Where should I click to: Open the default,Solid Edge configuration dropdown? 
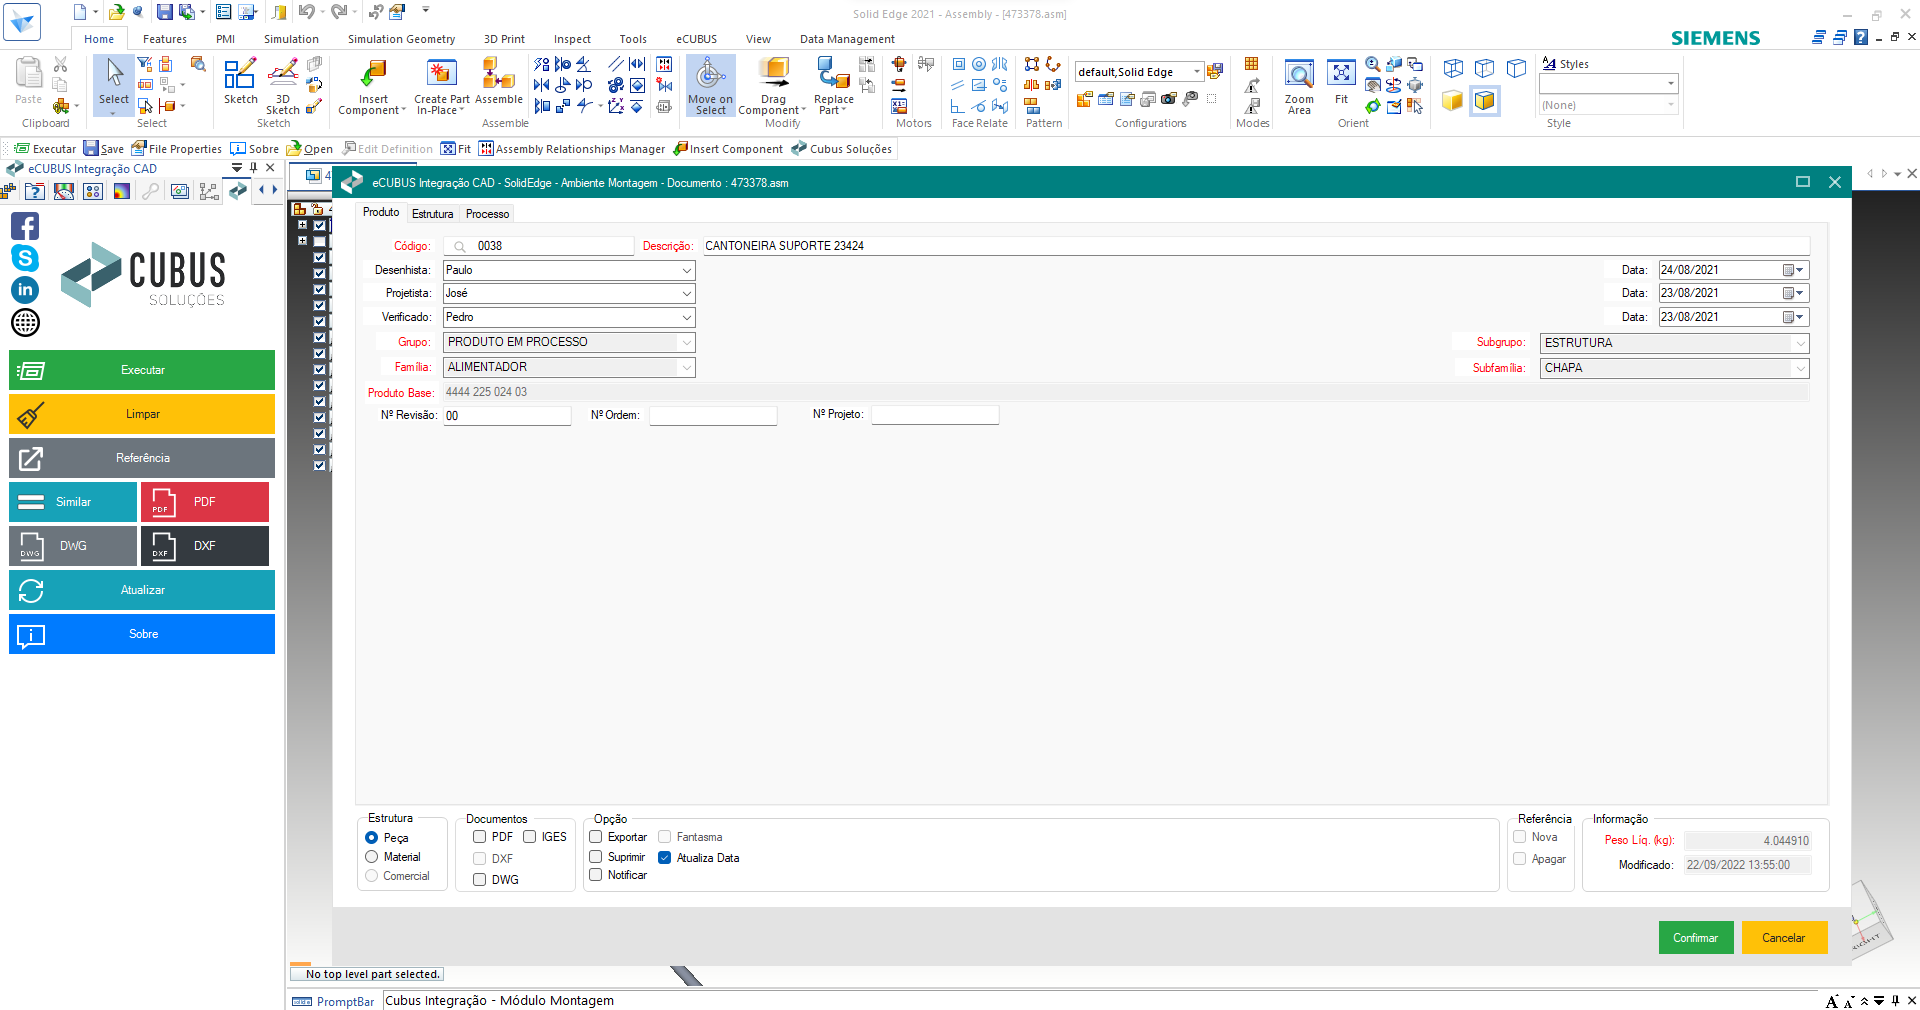coord(1197,72)
